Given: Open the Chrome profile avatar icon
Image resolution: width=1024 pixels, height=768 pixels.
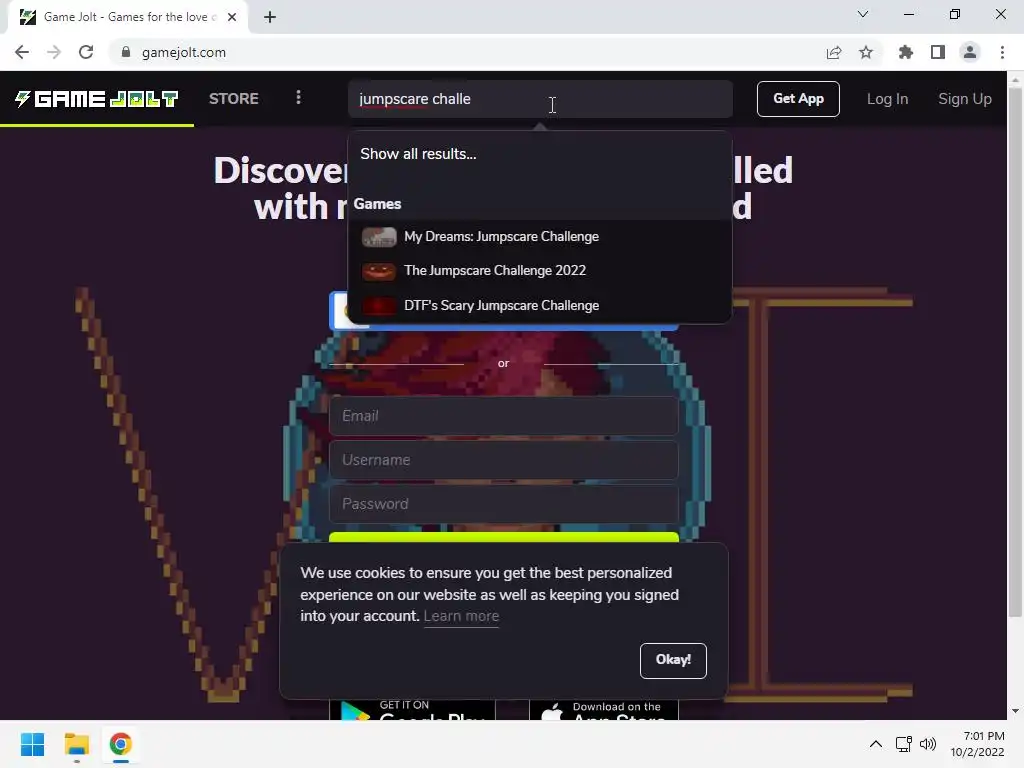Looking at the screenshot, I should coord(970,52).
